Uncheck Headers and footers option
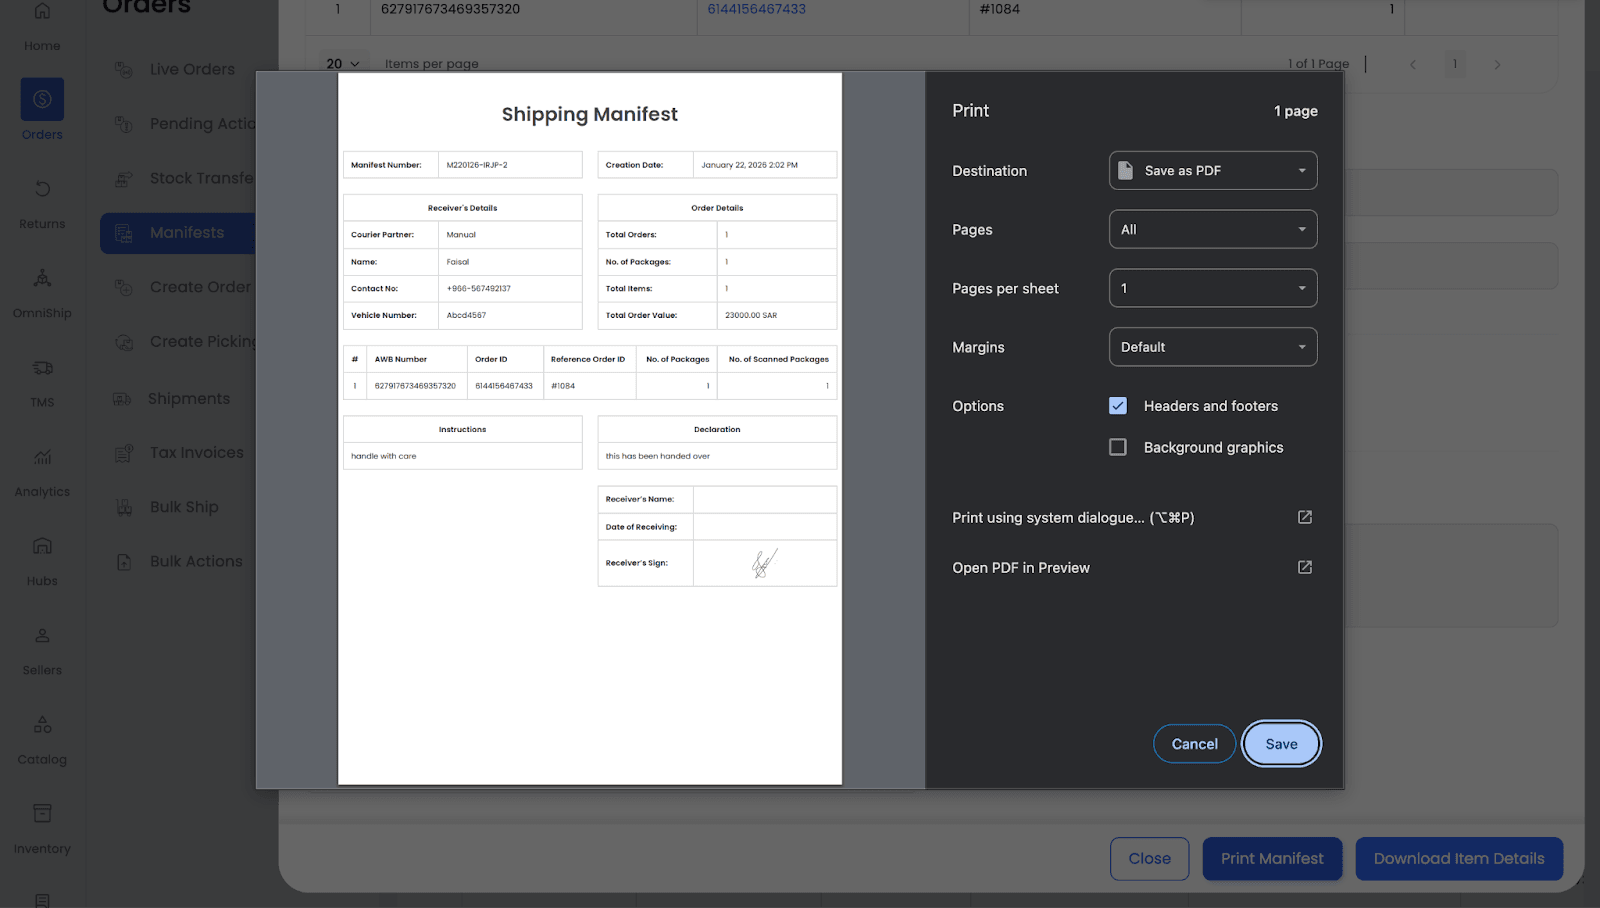Viewport: 1600px width, 908px height. [x=1118, y=406]
